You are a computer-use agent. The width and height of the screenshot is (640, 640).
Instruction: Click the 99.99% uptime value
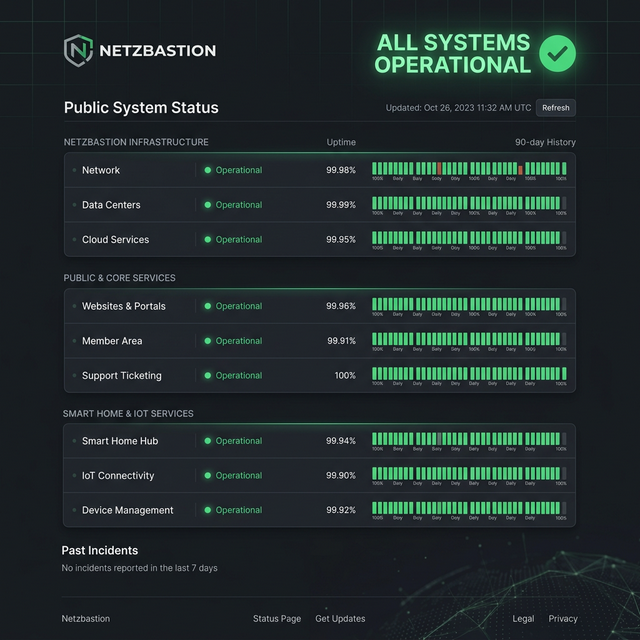tap(341, 205)
